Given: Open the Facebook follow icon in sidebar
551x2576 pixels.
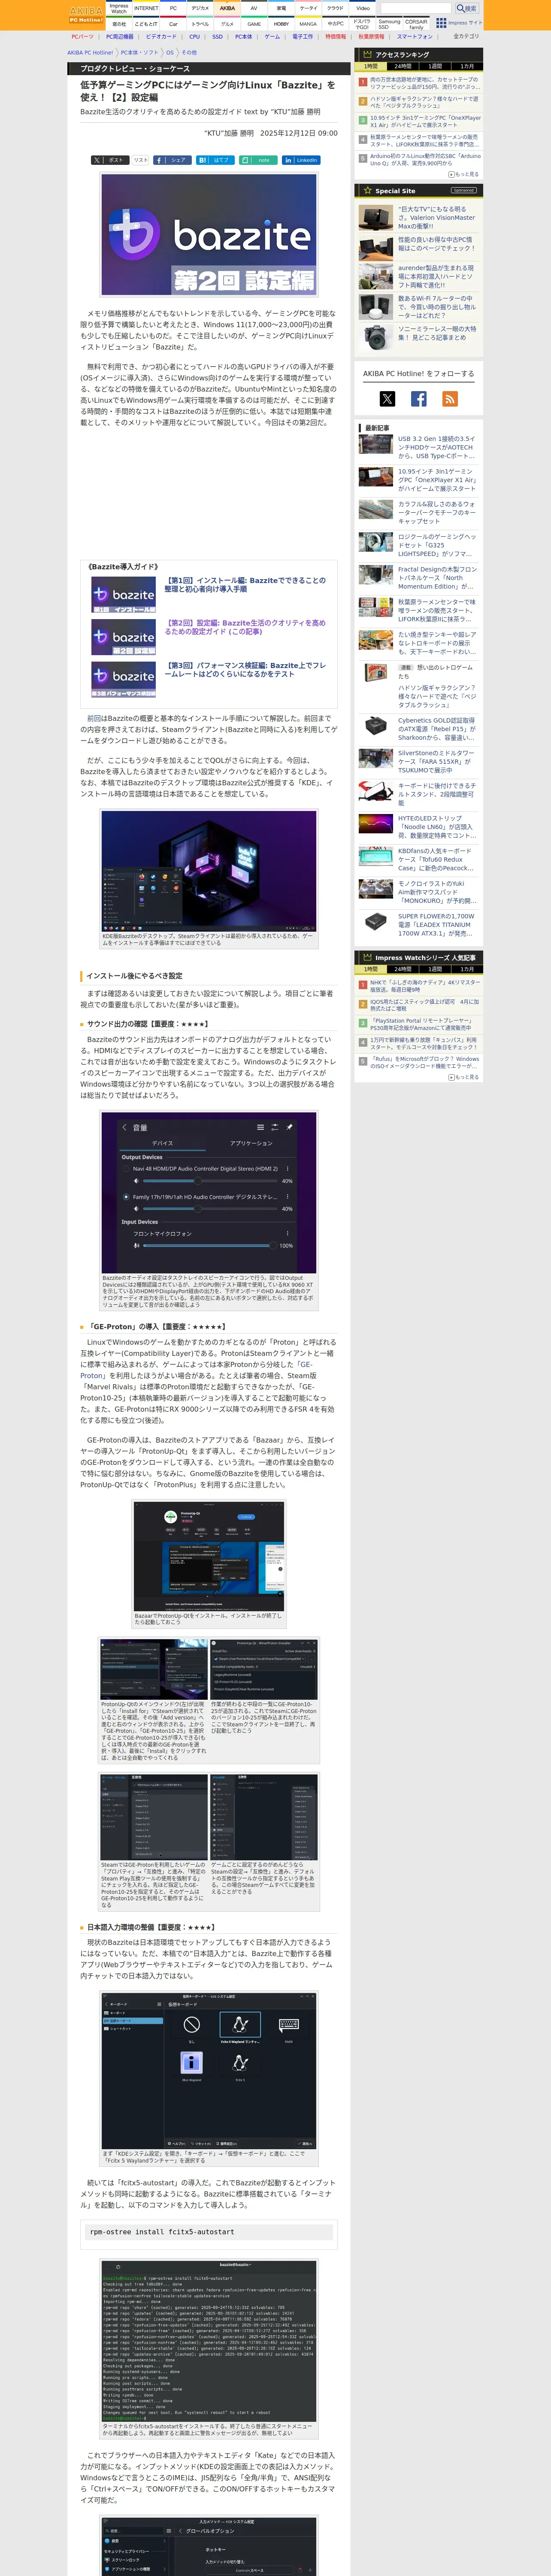Looking at the screenshot, I should [x=419, y=399].
